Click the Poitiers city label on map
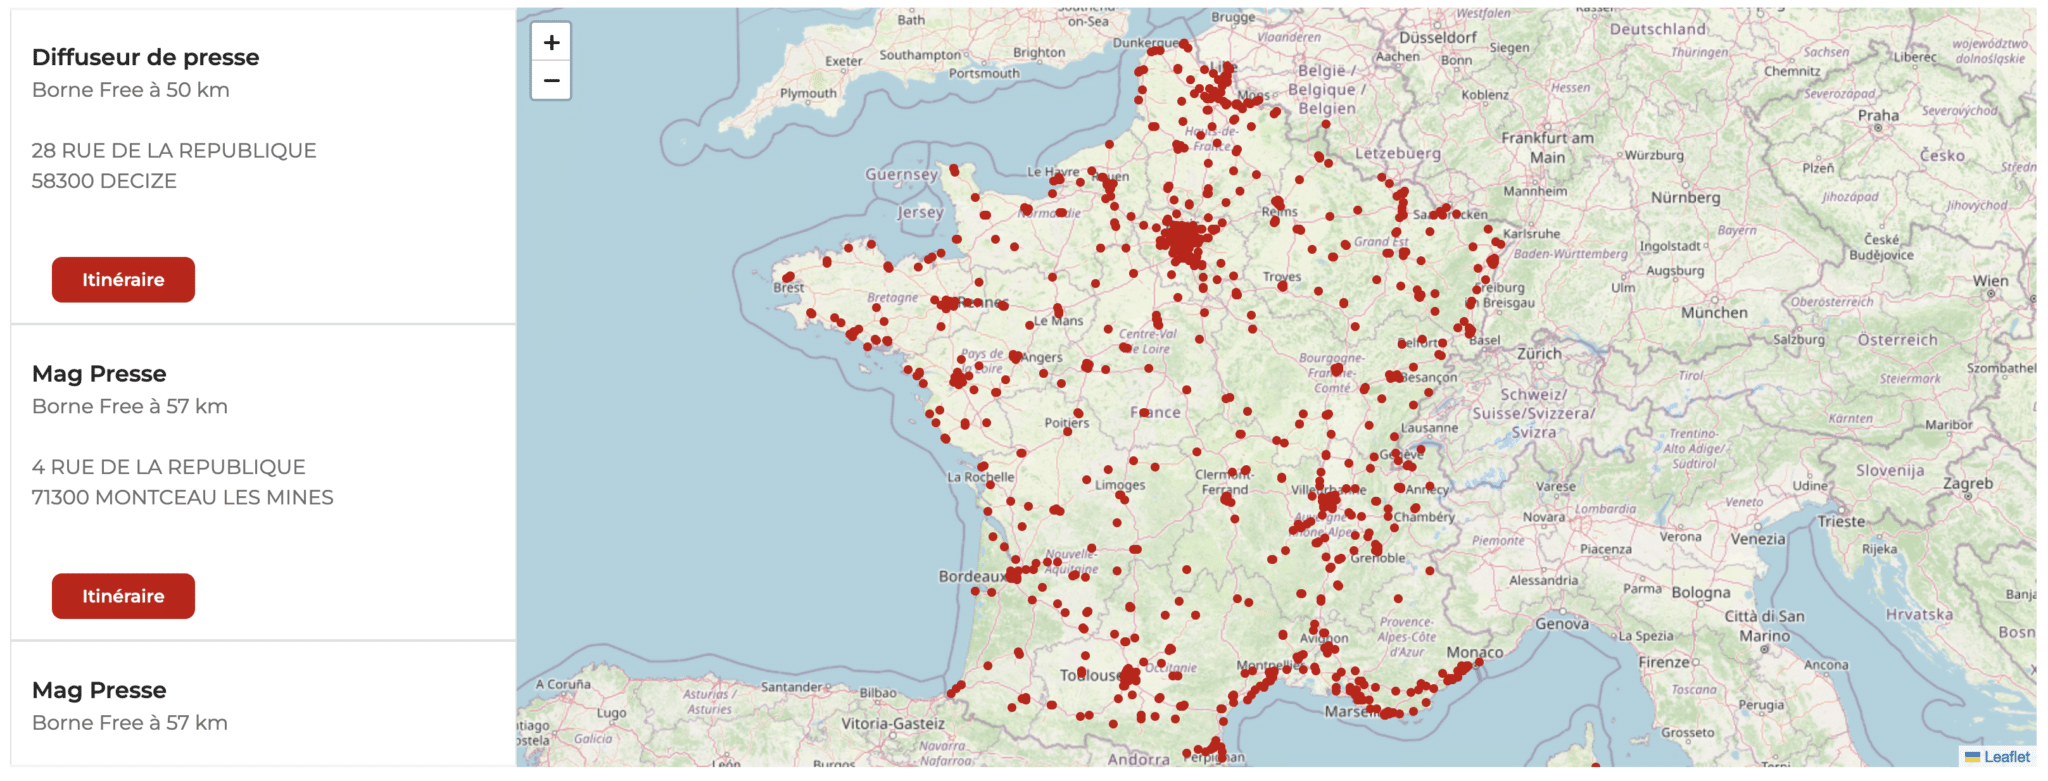Image resolution: width=2048 pixels, height=781 pixels. click(1067, 423)
